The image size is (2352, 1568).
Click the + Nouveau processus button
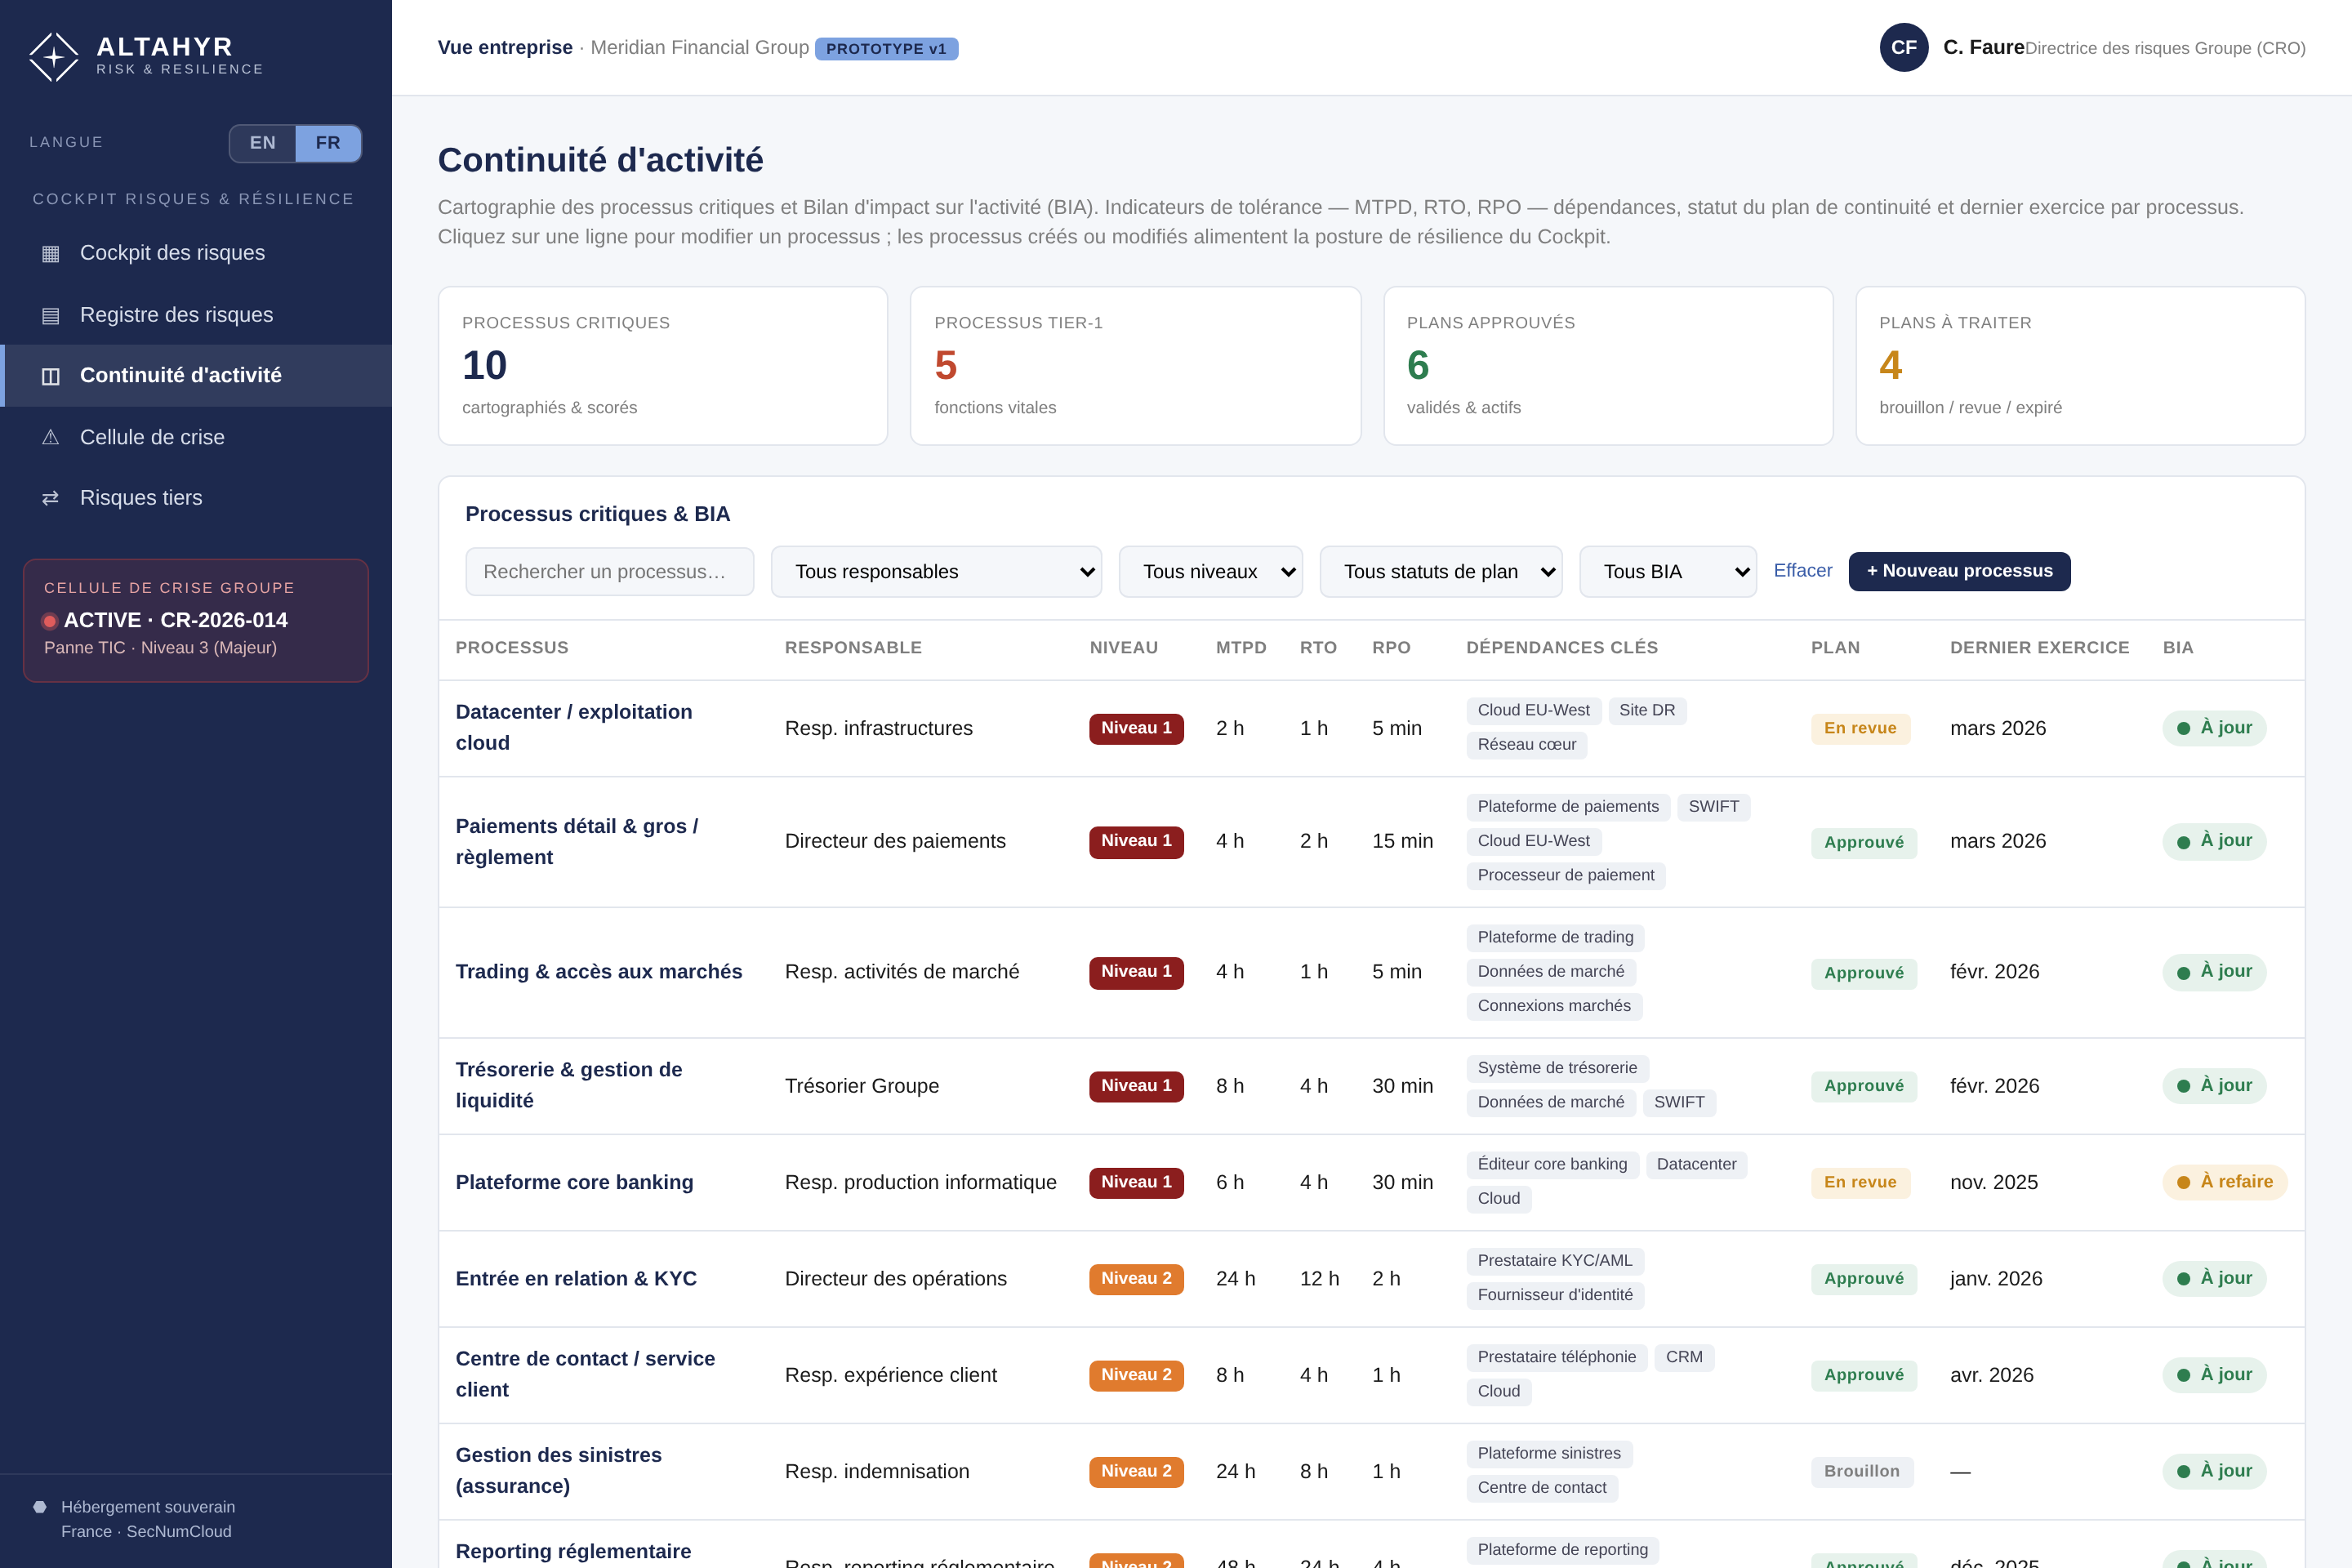pos(1959,571)
